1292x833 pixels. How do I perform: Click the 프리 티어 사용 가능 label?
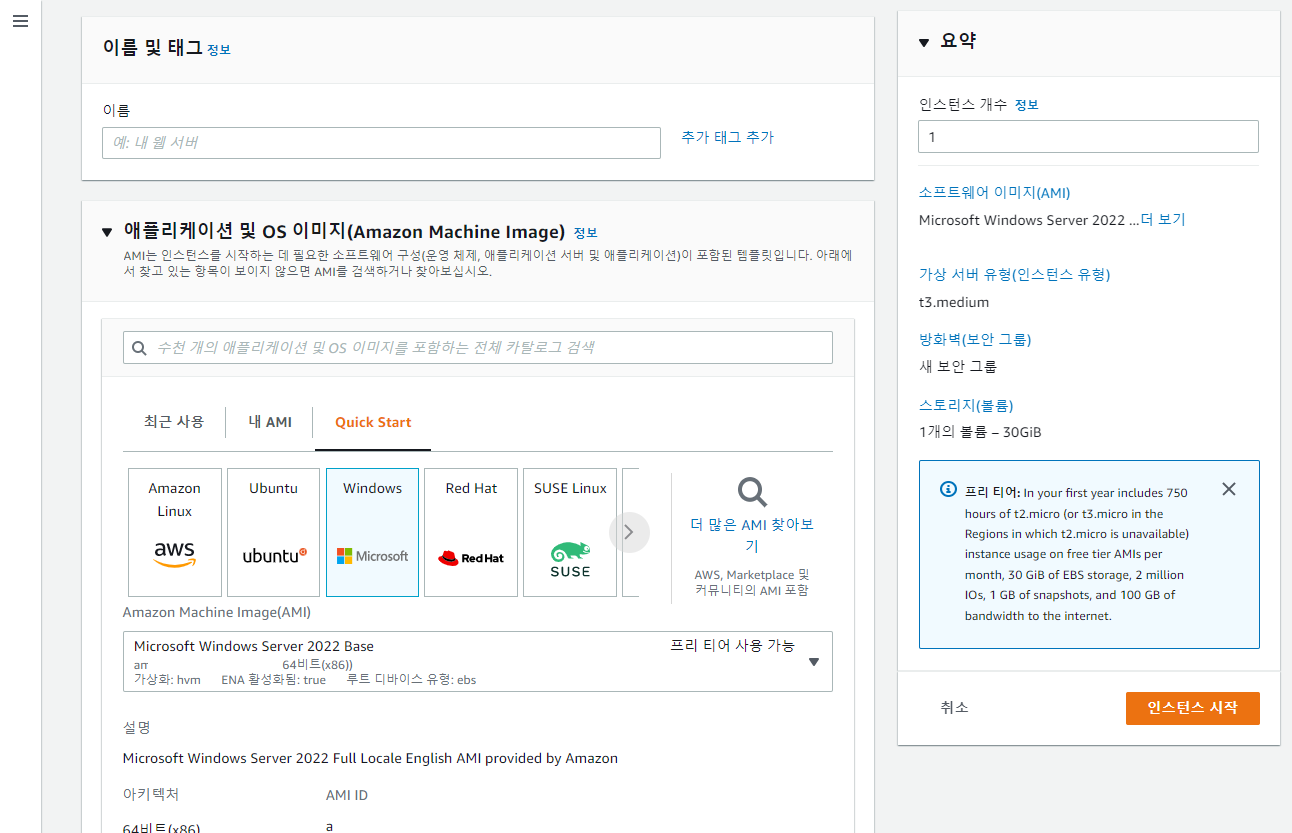click(732, 645)
